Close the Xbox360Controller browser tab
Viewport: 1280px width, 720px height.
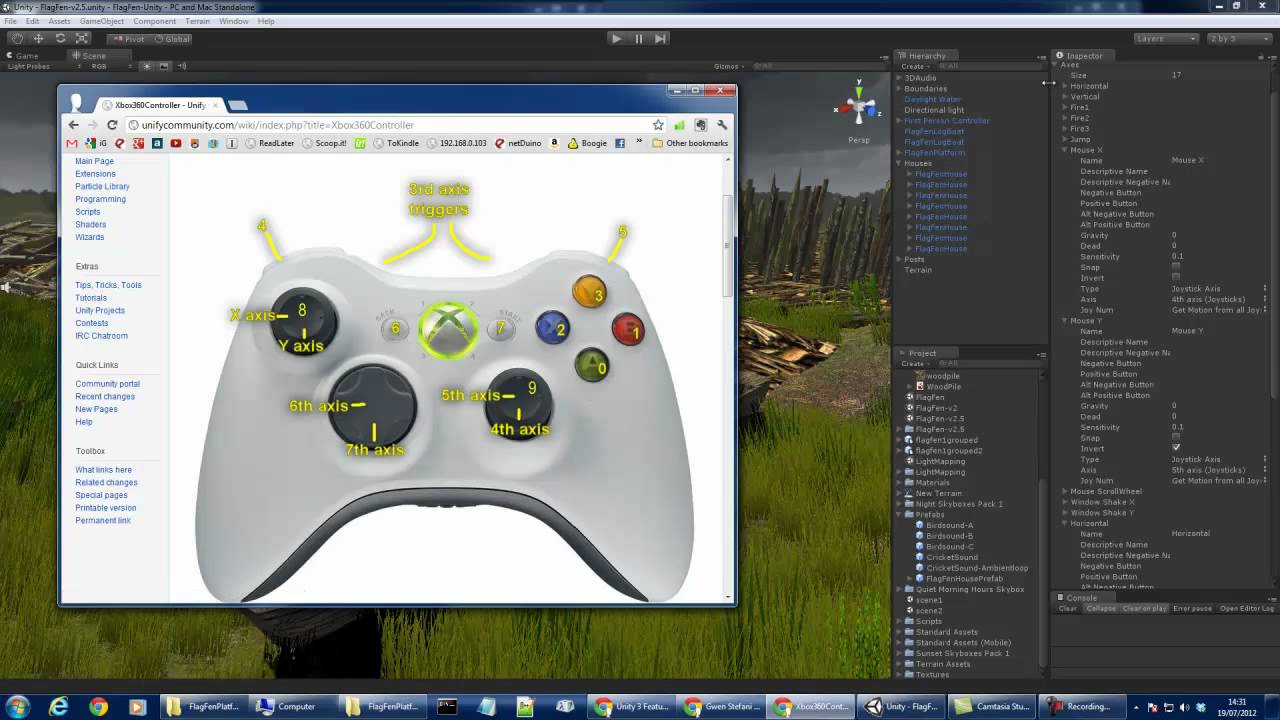click(x=217, y=104)
